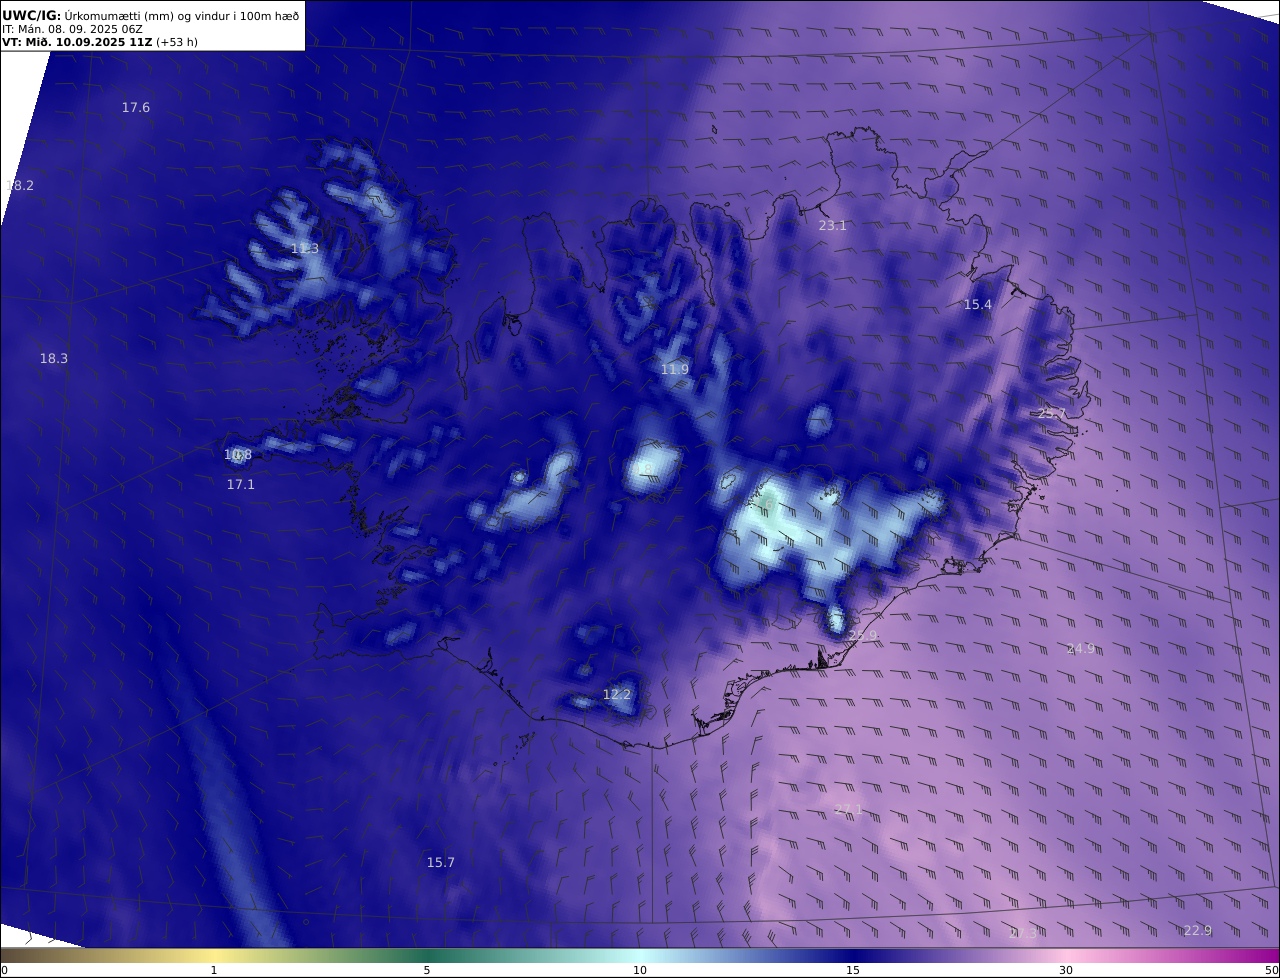Click the map value 10.8 over the Snæfellsnes tip

pos(238,455)
